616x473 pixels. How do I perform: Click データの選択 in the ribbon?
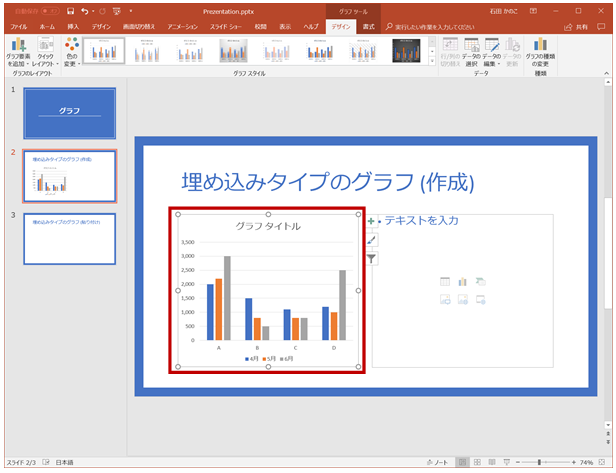(x=471, y=52)
